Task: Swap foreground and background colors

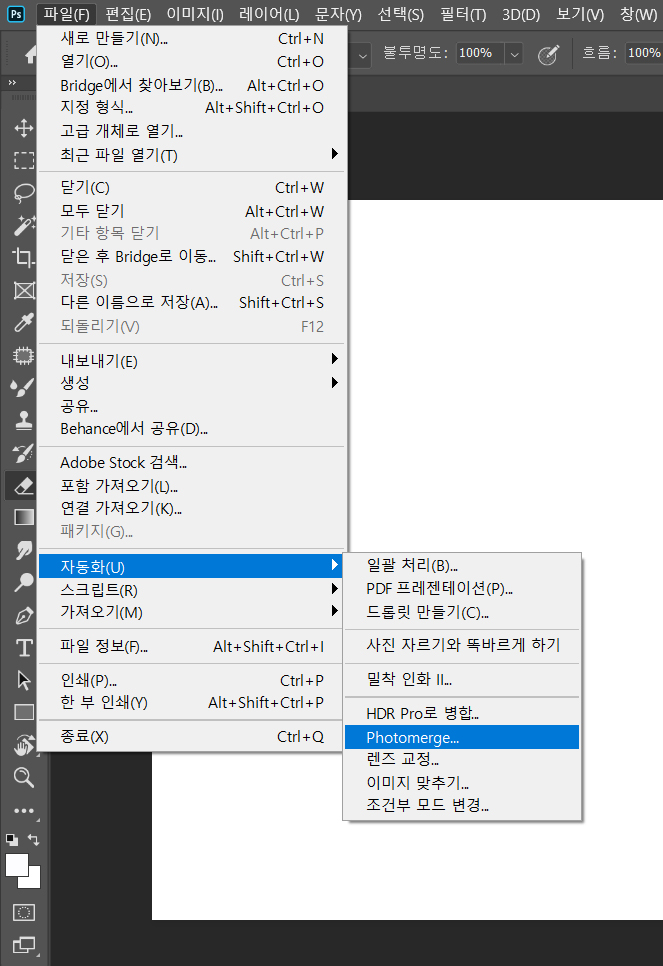Action: pyautogui.click(x=34, y=840)
